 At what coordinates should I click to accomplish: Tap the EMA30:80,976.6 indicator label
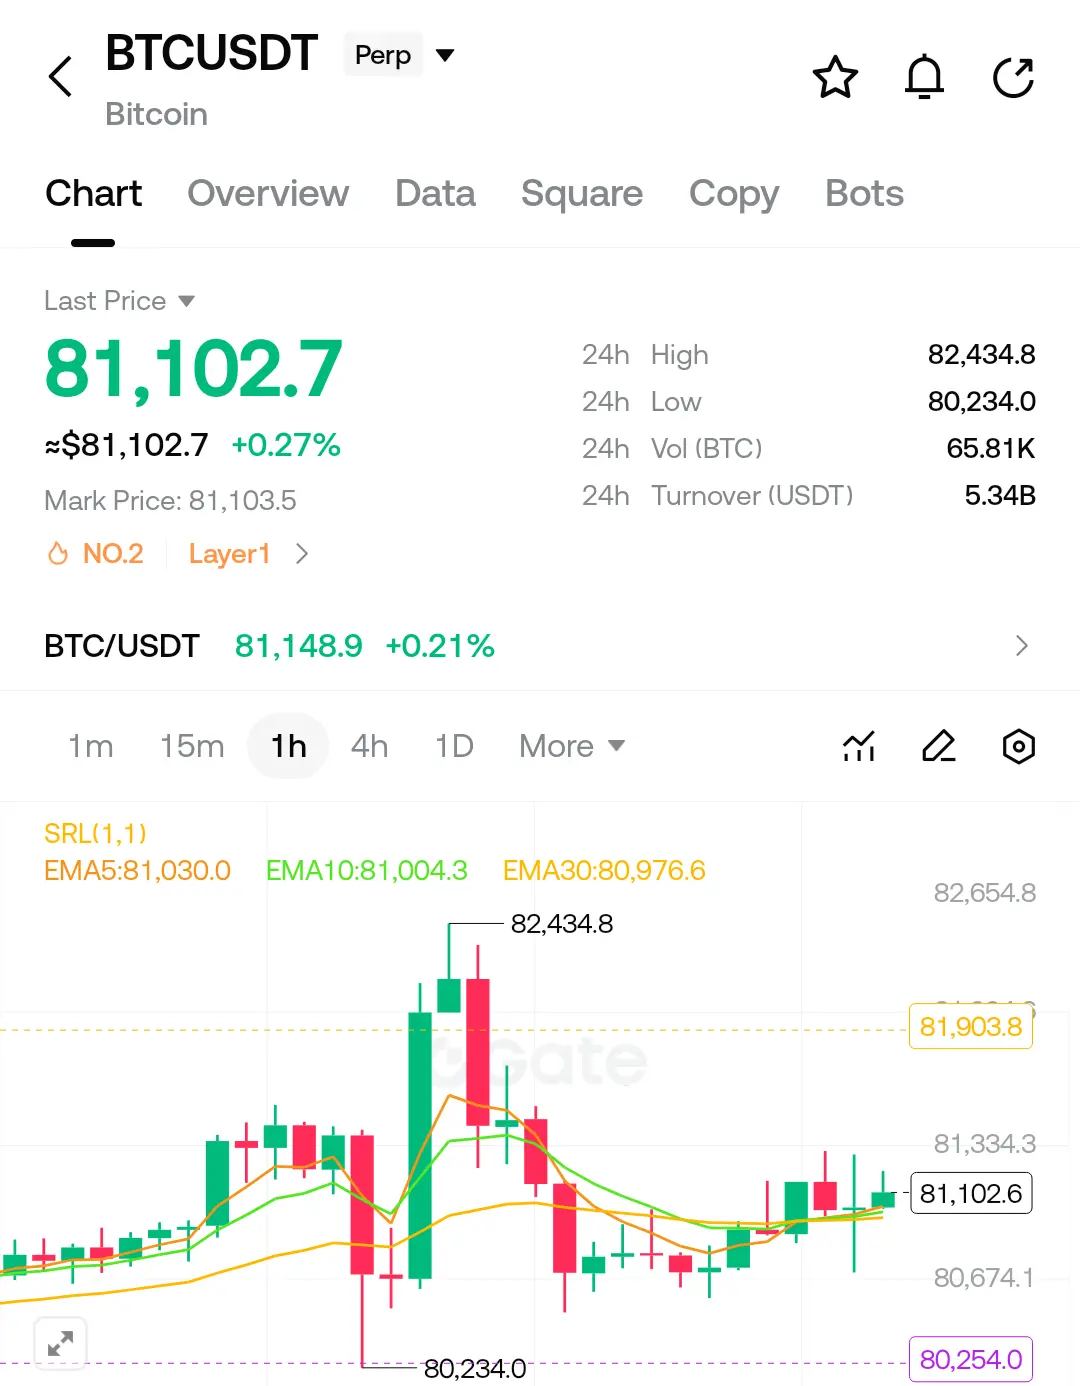(604, 871)
